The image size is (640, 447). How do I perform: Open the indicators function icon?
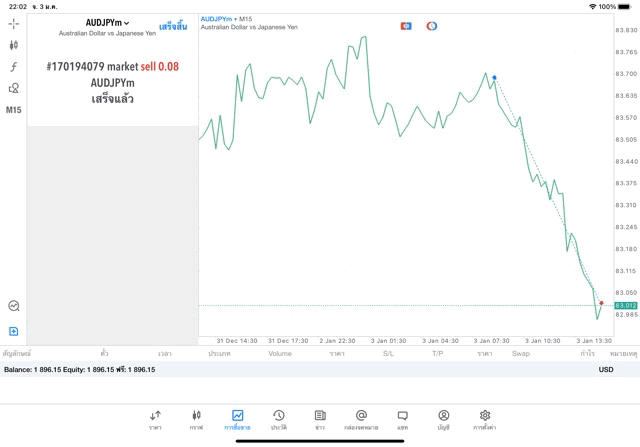coord(14,67)
